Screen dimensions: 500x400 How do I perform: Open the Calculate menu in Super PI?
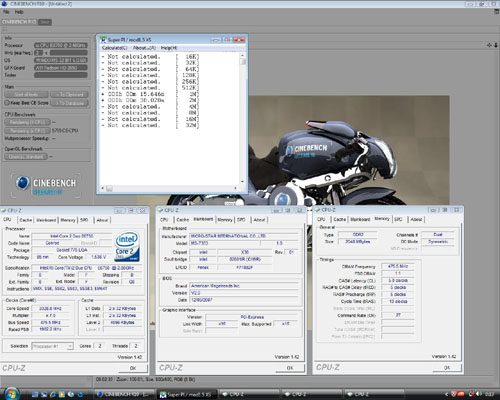click(x=114, y=48)
